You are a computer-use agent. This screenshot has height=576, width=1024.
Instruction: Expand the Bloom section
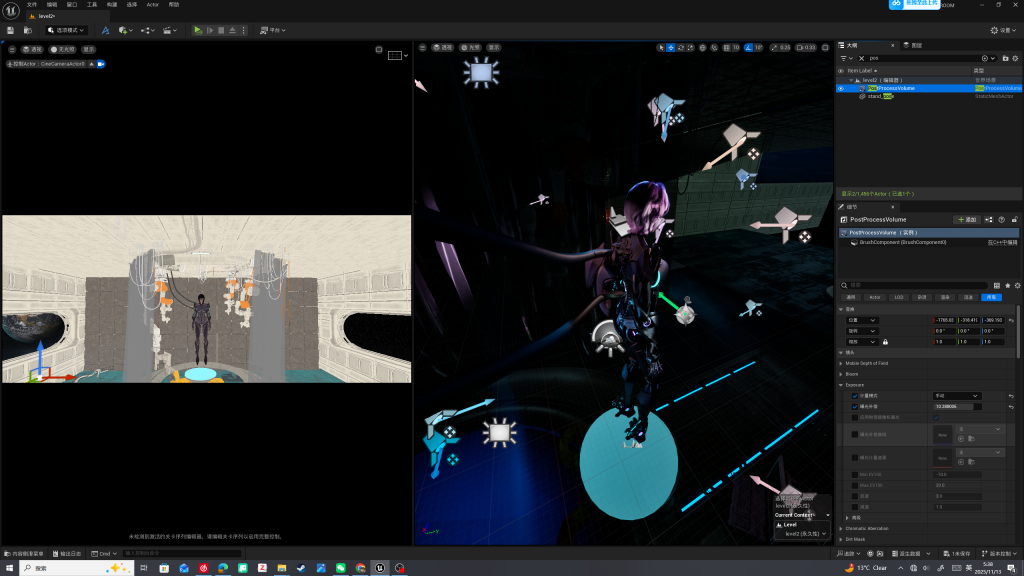pyautogui.click(x=841, y=374)
